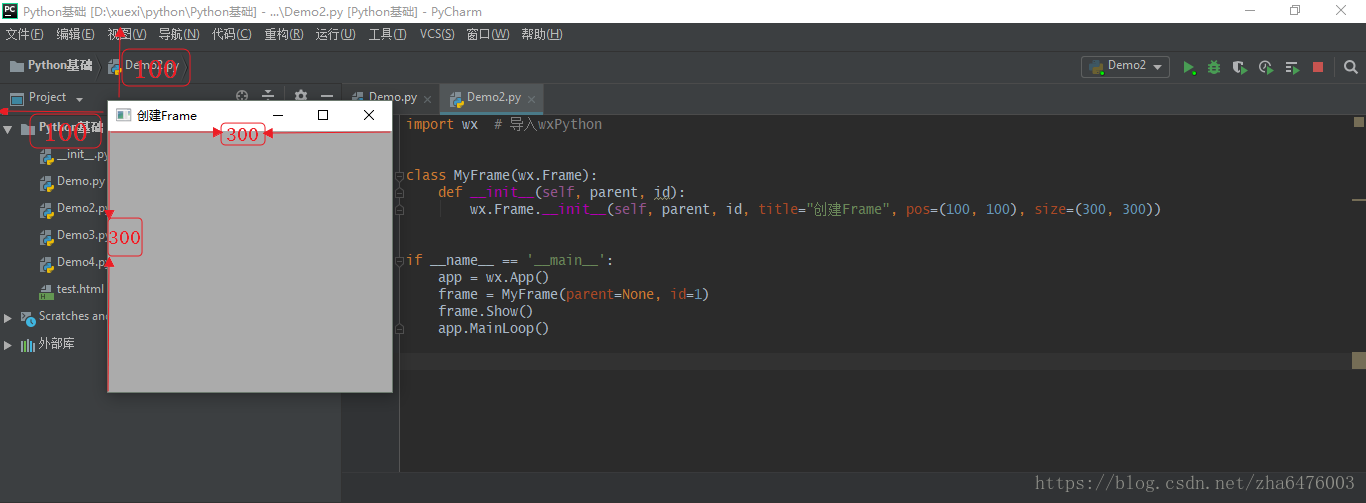Click the scrollbar marker beside caret line
The height and width of the screenshot is (503, 1366).
[1359, 361]
